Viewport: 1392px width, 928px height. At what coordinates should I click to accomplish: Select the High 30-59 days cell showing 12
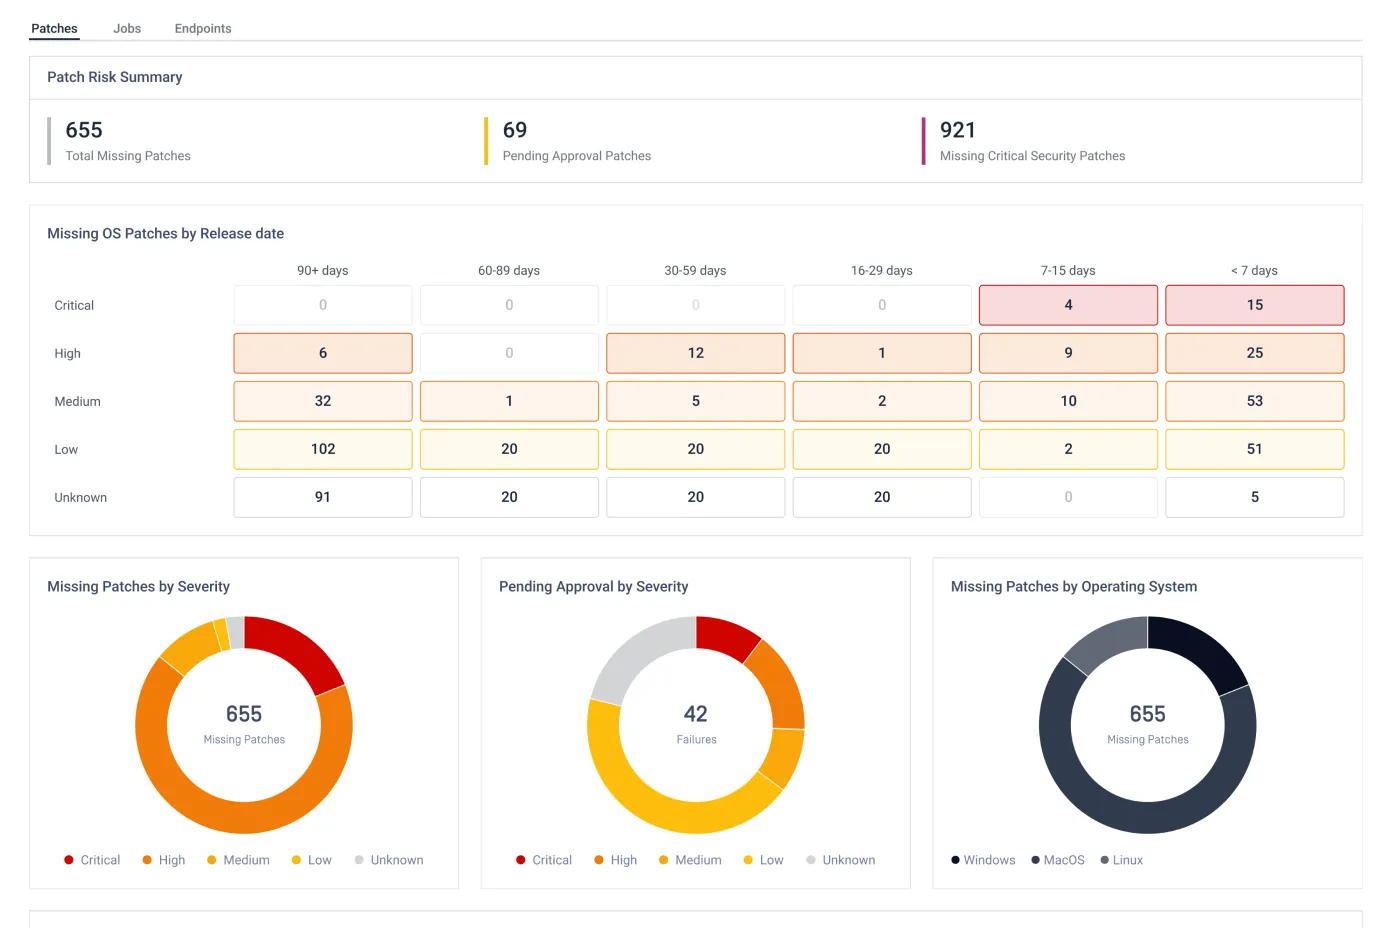click(x=695, y=353)
